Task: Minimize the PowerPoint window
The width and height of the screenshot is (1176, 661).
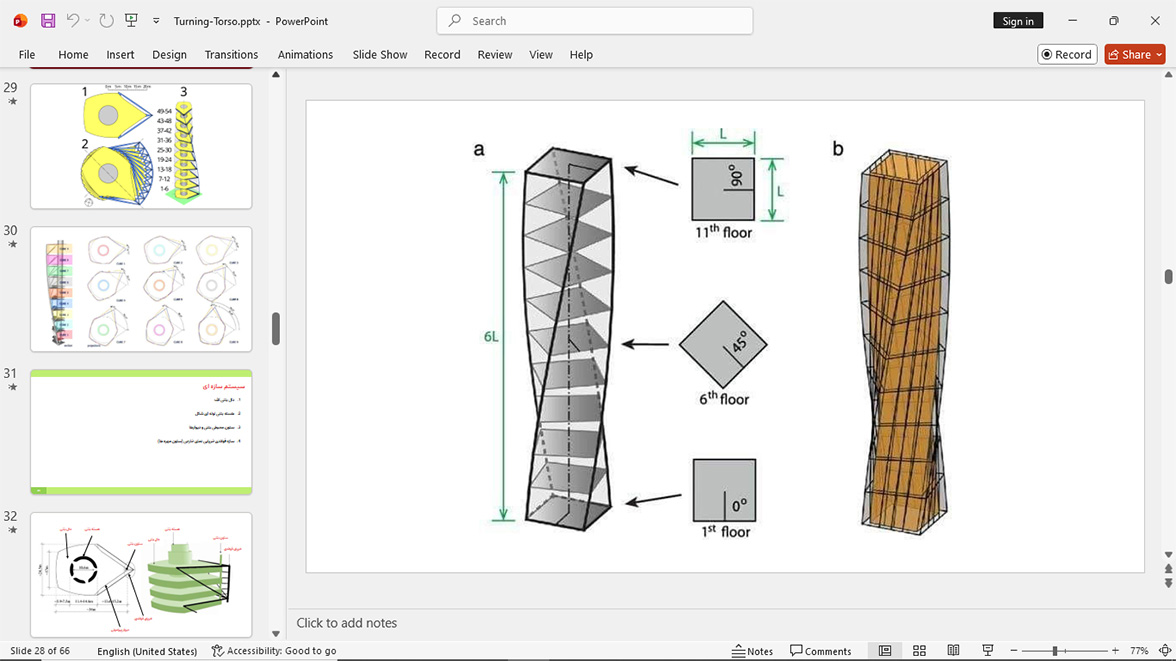Action: pyautogui.click(x=1072, y=21)
